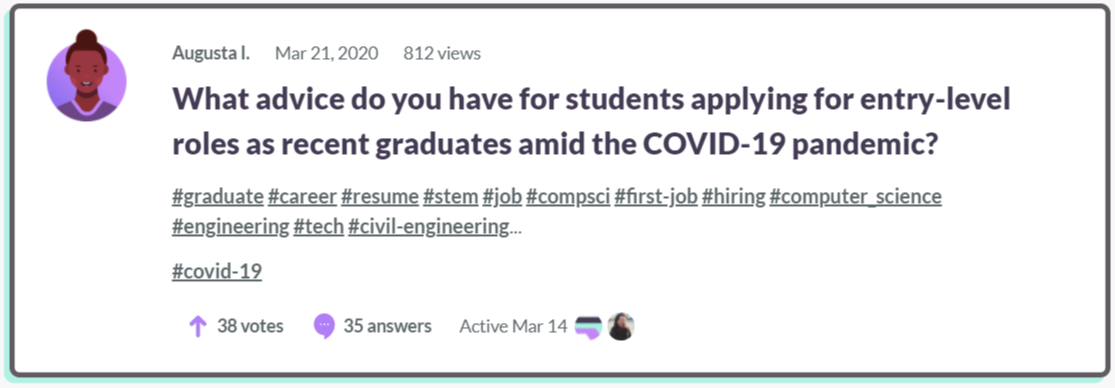Viewport: 1115px width, 388px height.
Task: Click the purple answers speech bubble icon
Action: pyautogui.click(x=324, y=327)
